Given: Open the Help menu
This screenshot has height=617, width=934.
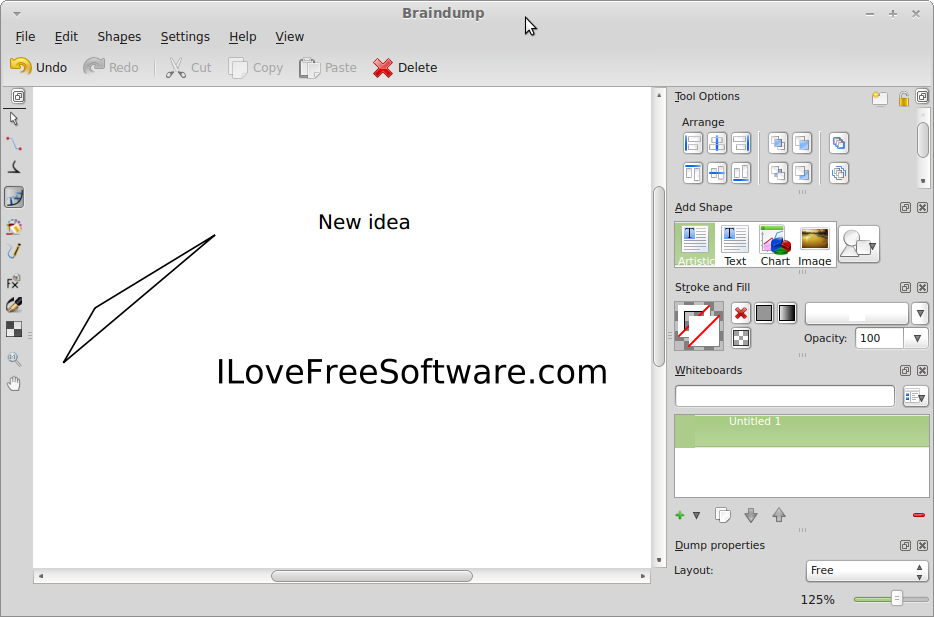Looking at the screenshot, I should [242, 37].
